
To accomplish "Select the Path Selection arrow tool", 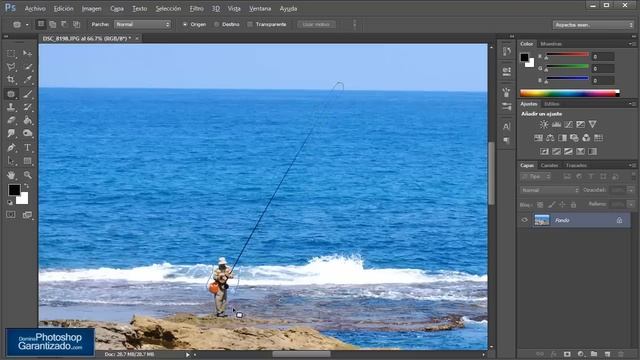I will [x=11, y=161].
